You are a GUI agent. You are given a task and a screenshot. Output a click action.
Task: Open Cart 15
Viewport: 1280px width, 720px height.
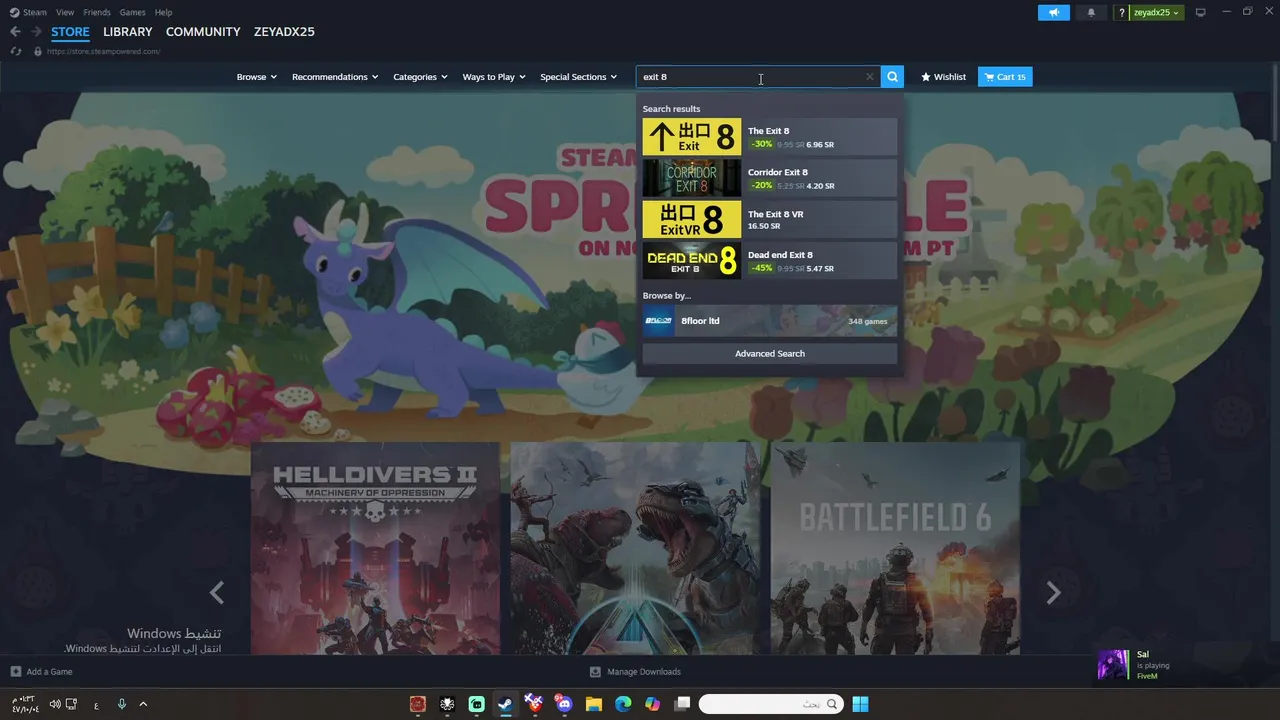point(1005,77)
